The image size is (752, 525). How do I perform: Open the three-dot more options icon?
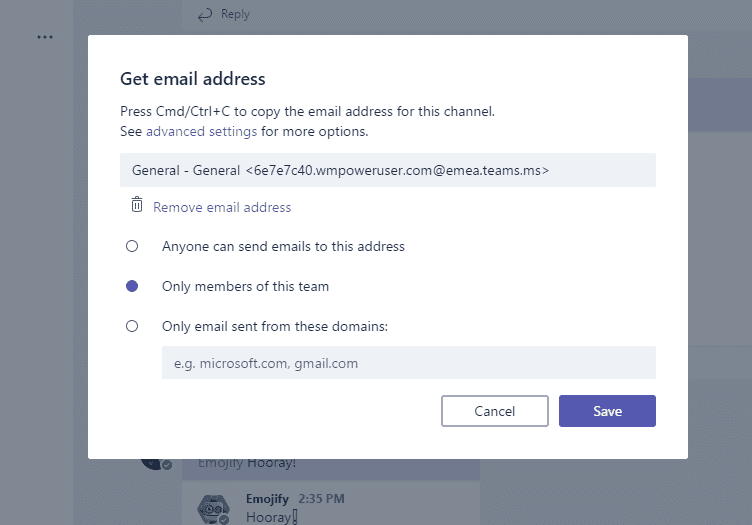point(45,37)
